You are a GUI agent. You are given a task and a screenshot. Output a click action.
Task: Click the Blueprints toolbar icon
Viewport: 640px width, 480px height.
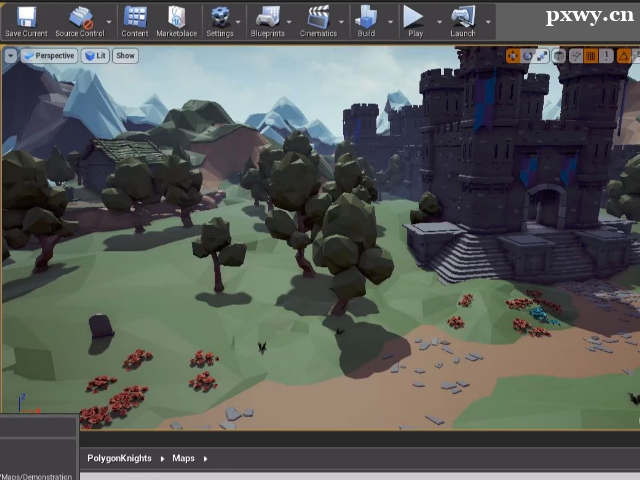click(267, 20)
